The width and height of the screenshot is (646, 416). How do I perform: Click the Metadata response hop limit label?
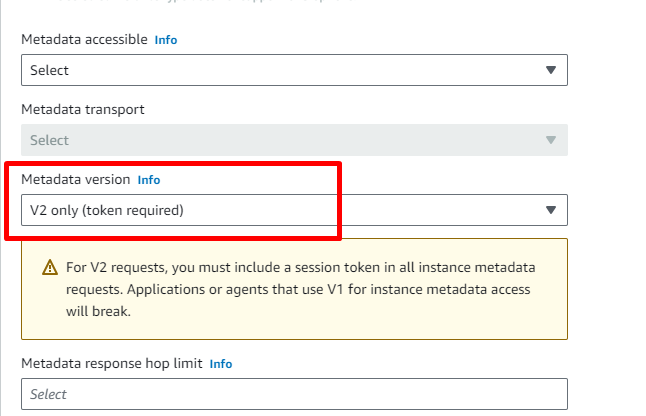click(111, 364)
